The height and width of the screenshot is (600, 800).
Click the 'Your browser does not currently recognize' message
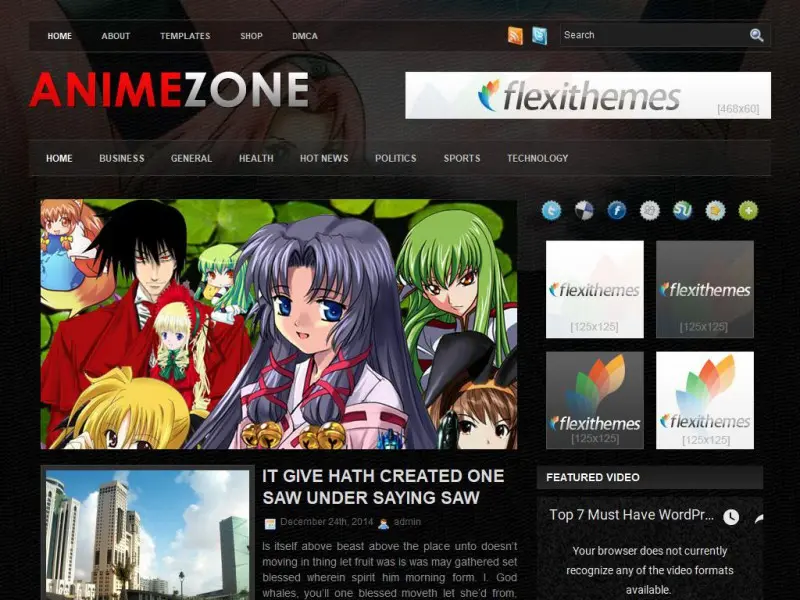pyautogui.click(x=649, y=570)
